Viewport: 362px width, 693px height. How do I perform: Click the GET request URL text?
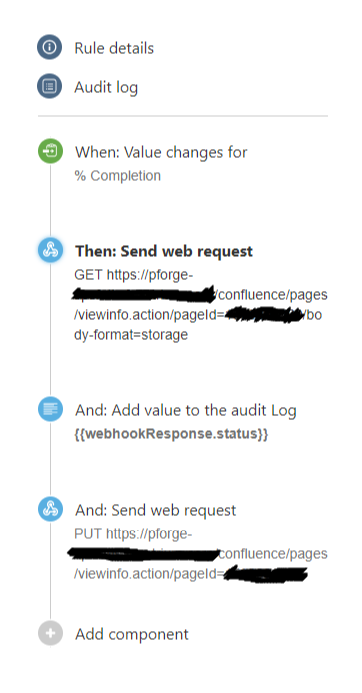point(201,305)
